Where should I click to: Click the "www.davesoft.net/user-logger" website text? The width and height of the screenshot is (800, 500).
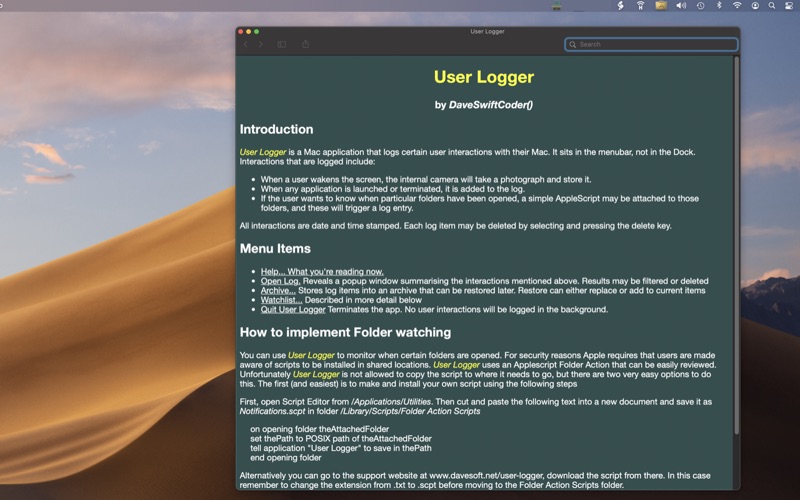tap(487, 476)
